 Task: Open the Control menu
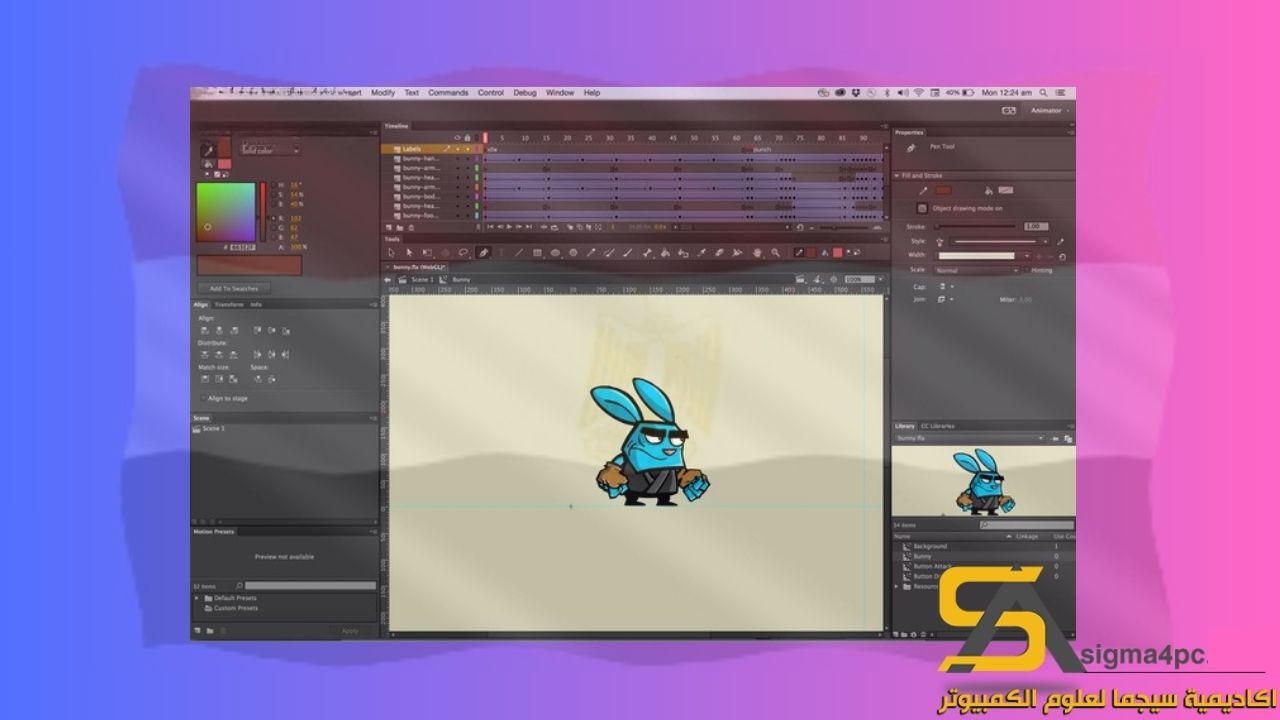pyautogui.click(x=491, y=92)
